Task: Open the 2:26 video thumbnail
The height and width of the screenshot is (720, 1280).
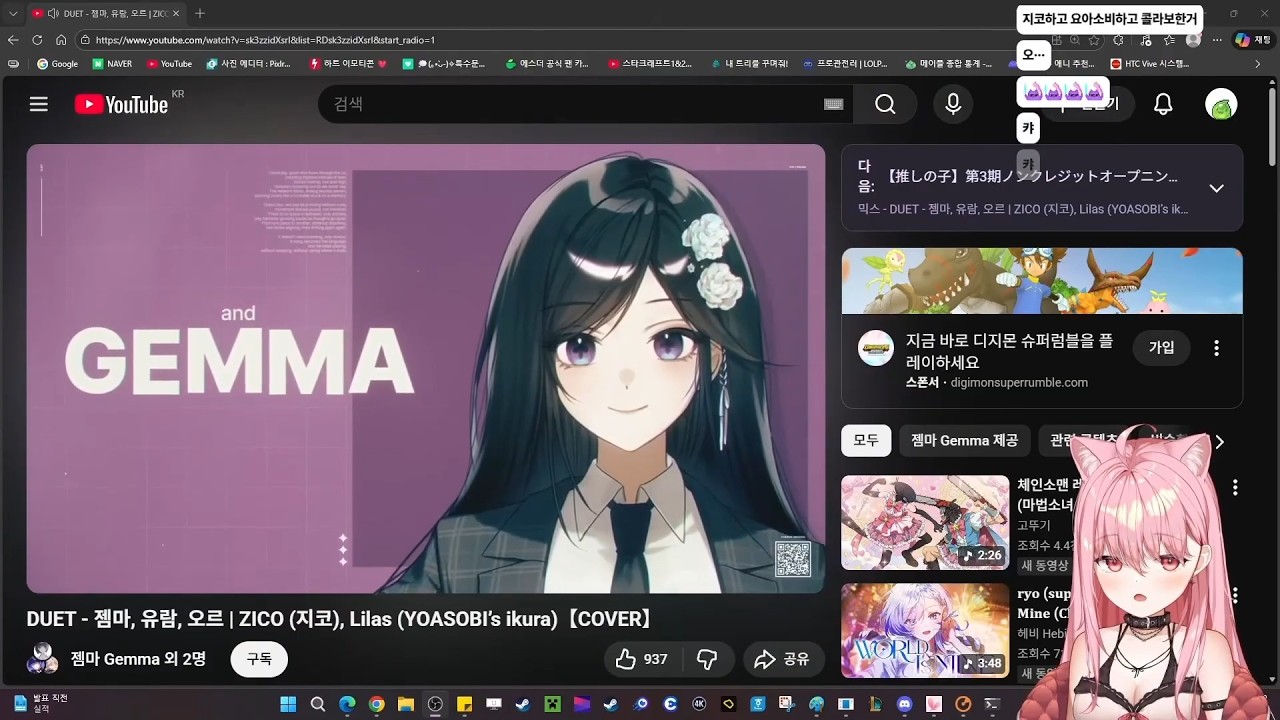Action: click(x=925, y=522)
